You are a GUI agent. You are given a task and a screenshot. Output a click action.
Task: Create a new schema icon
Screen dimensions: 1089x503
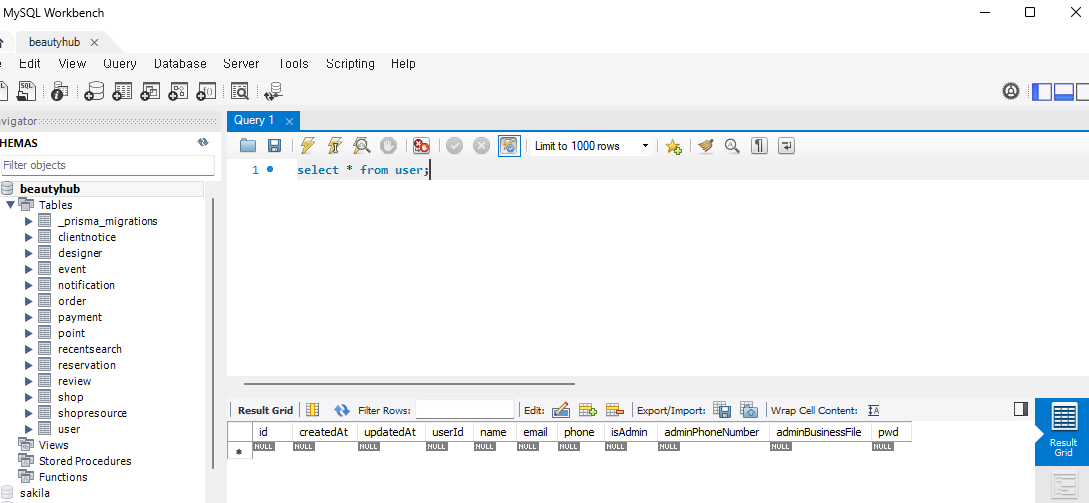tap(94, 91)
